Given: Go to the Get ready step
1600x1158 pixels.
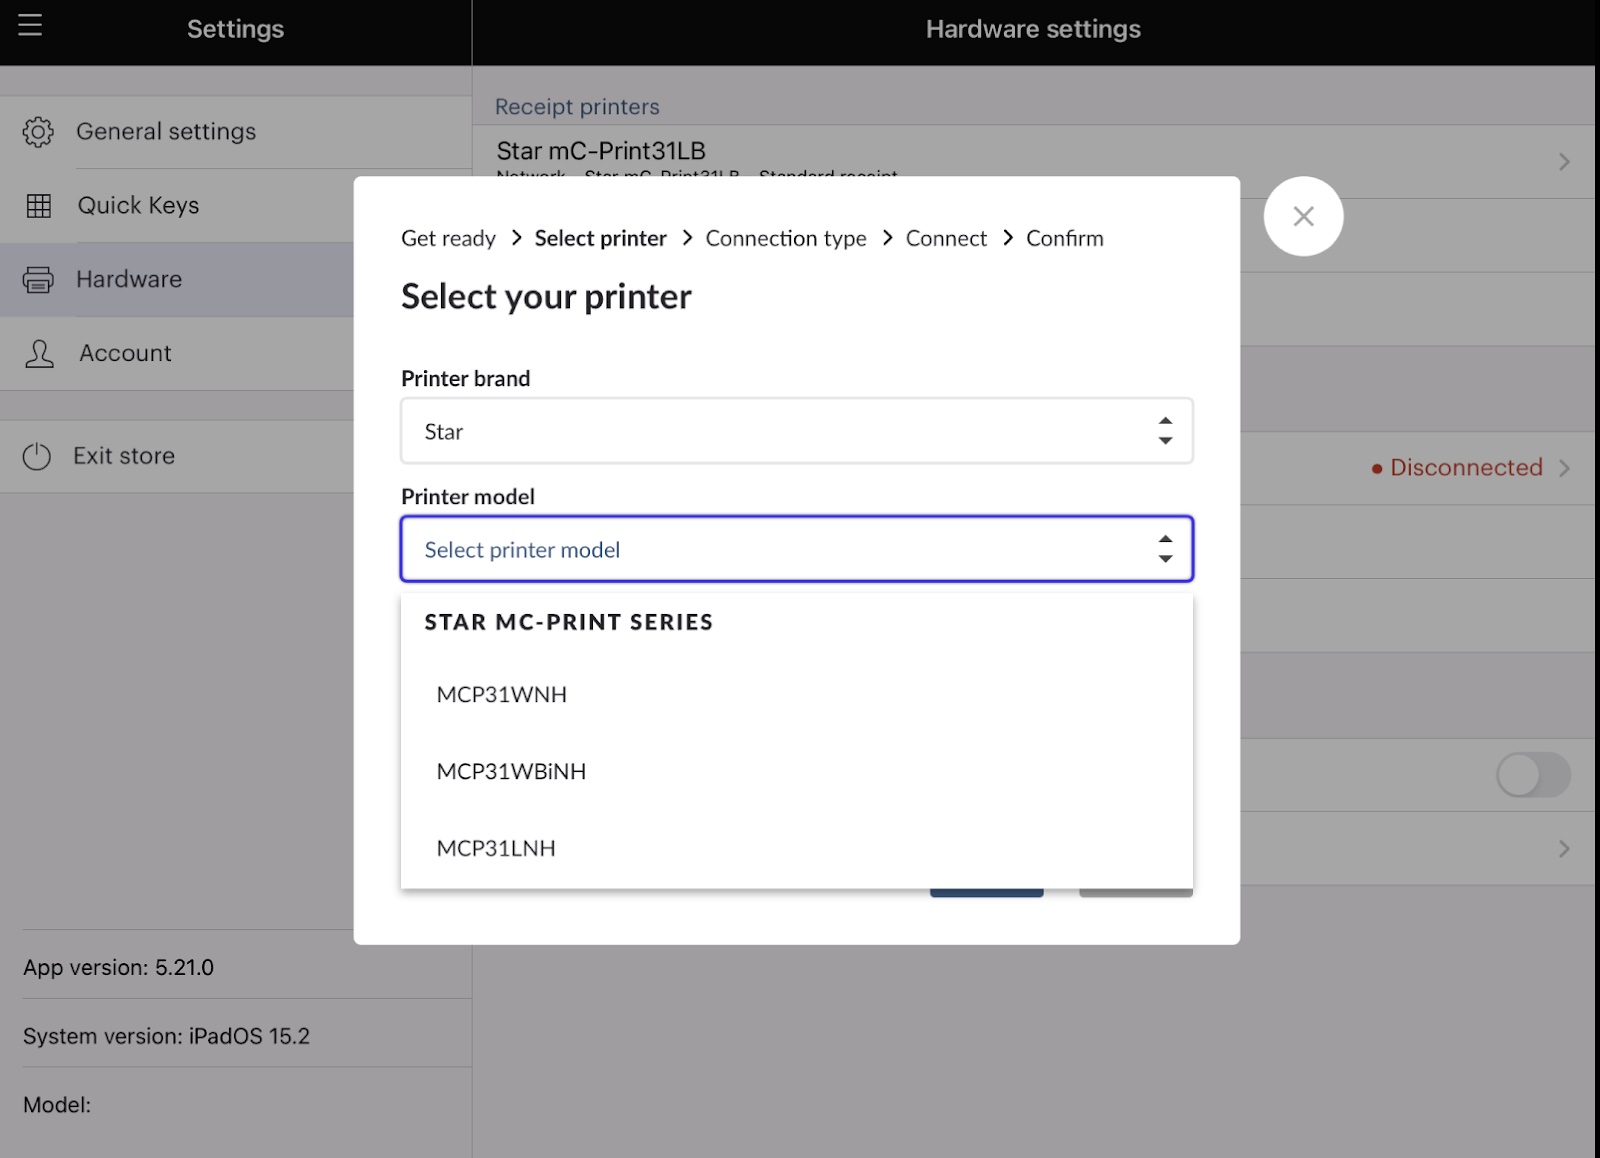Looking at the screenshot, I should coord(448,238).
